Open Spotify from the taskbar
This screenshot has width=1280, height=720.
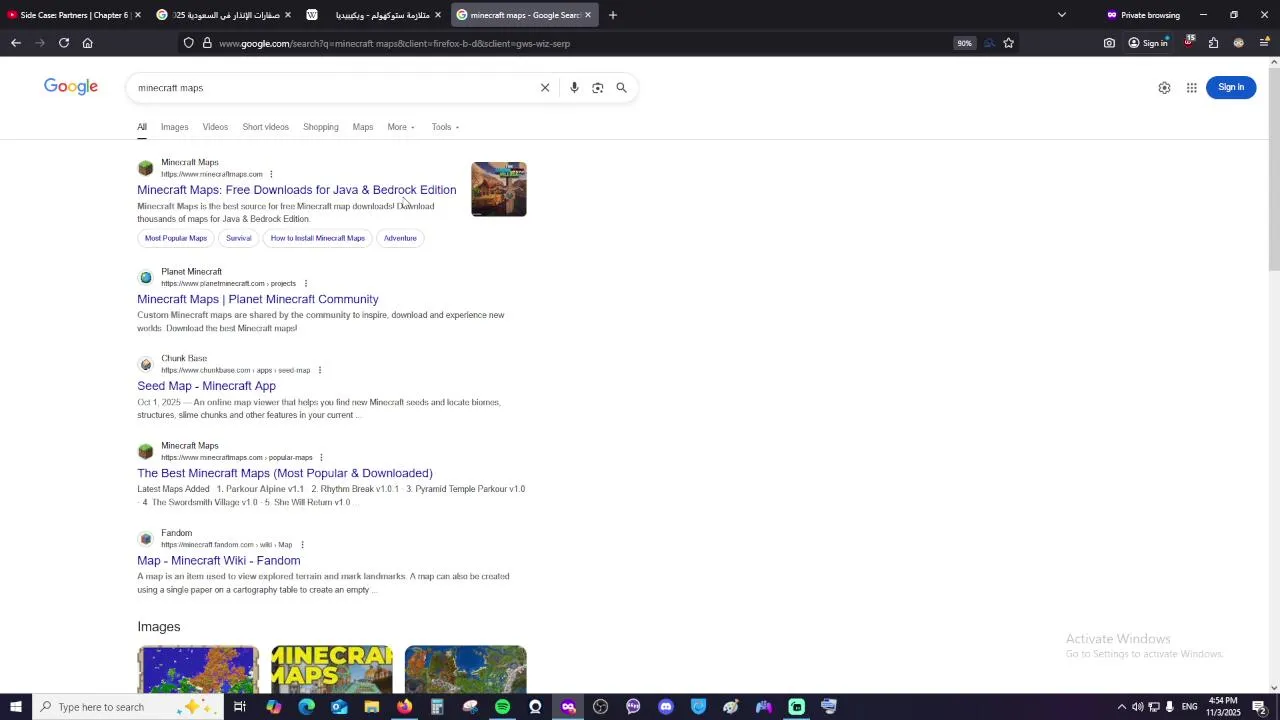pyautogui.click(x=502, y=707)
